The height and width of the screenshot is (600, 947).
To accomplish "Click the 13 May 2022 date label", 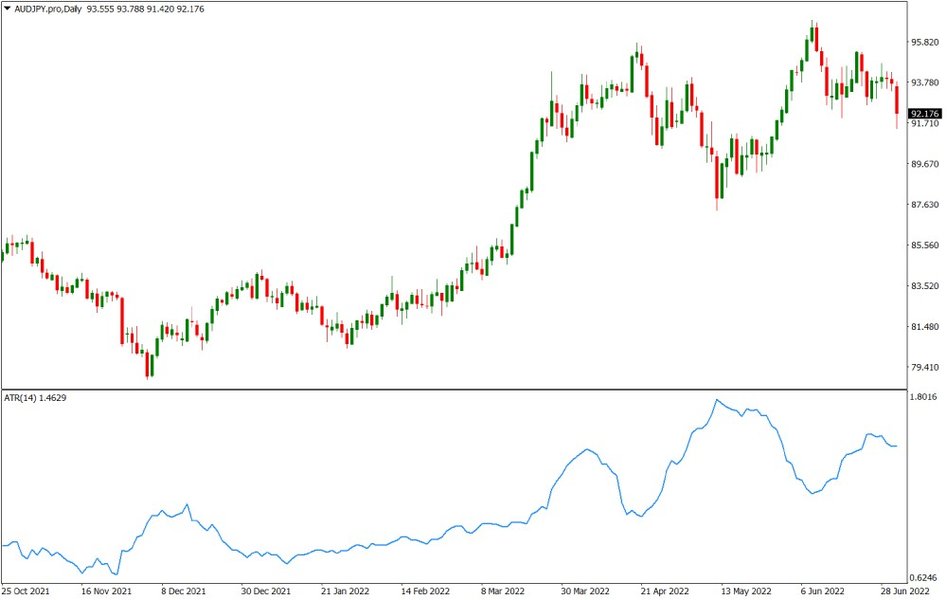I will 746,590.
